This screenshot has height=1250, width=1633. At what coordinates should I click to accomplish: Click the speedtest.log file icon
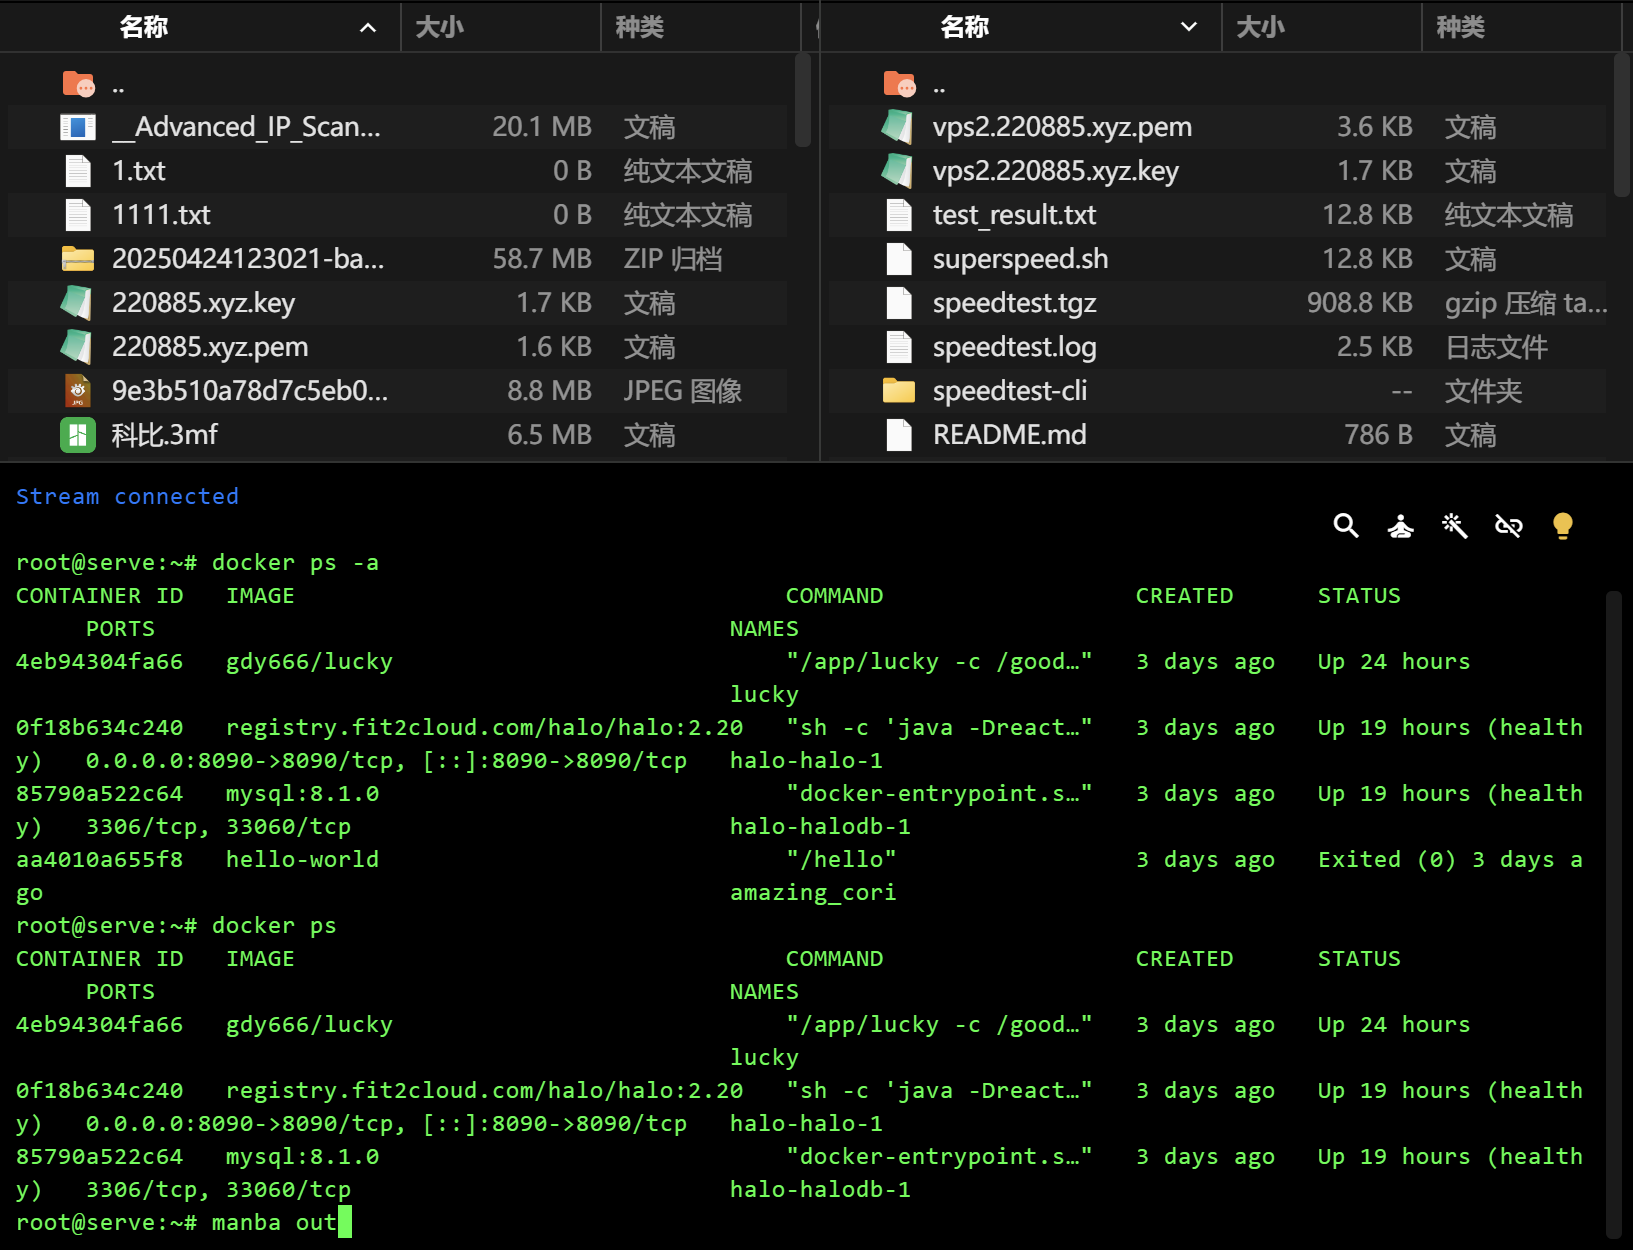(x=899, y=347)
